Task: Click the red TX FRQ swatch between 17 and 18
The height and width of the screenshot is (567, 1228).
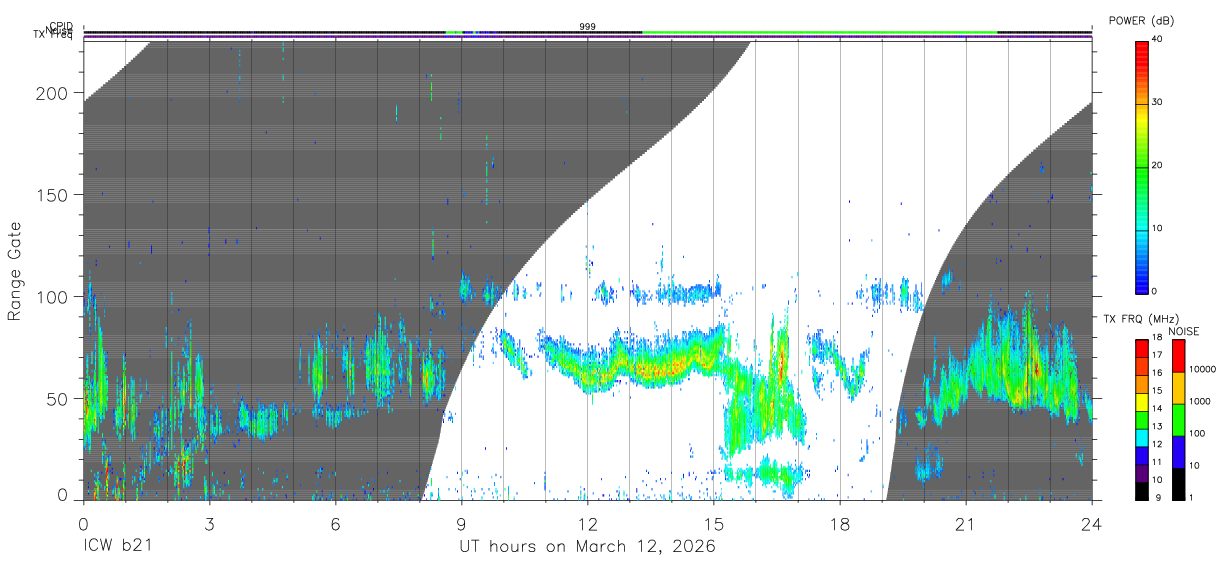Action: tap(1142, 348)
